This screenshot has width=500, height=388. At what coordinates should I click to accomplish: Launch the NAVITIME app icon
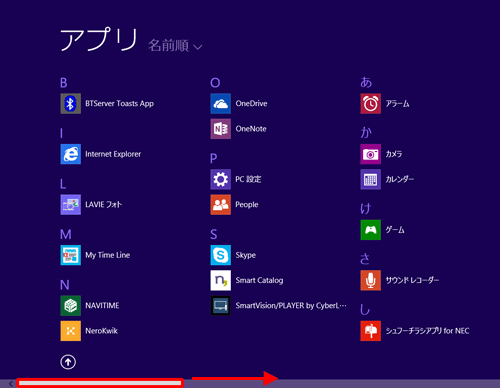tap(70, 306)
